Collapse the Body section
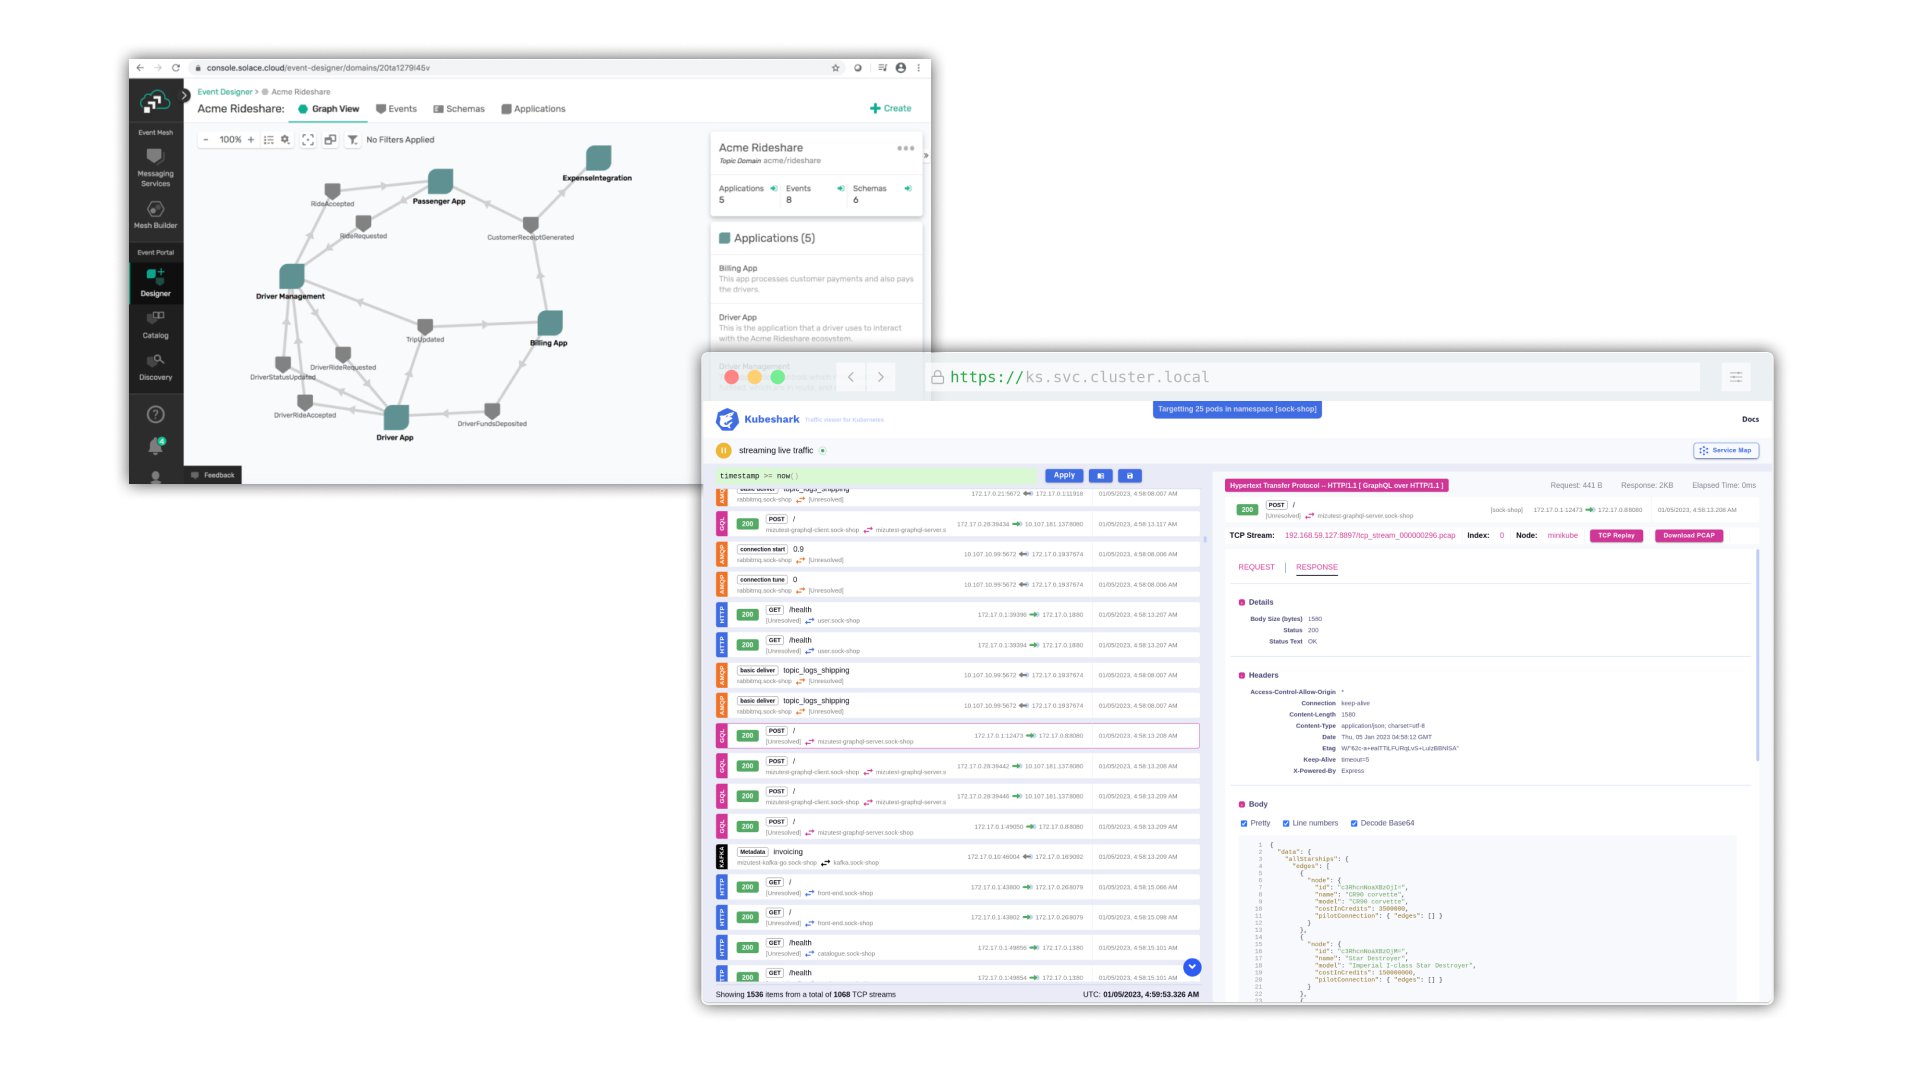This screenshot has height=1080, width=1920. tap(1242, 805)
